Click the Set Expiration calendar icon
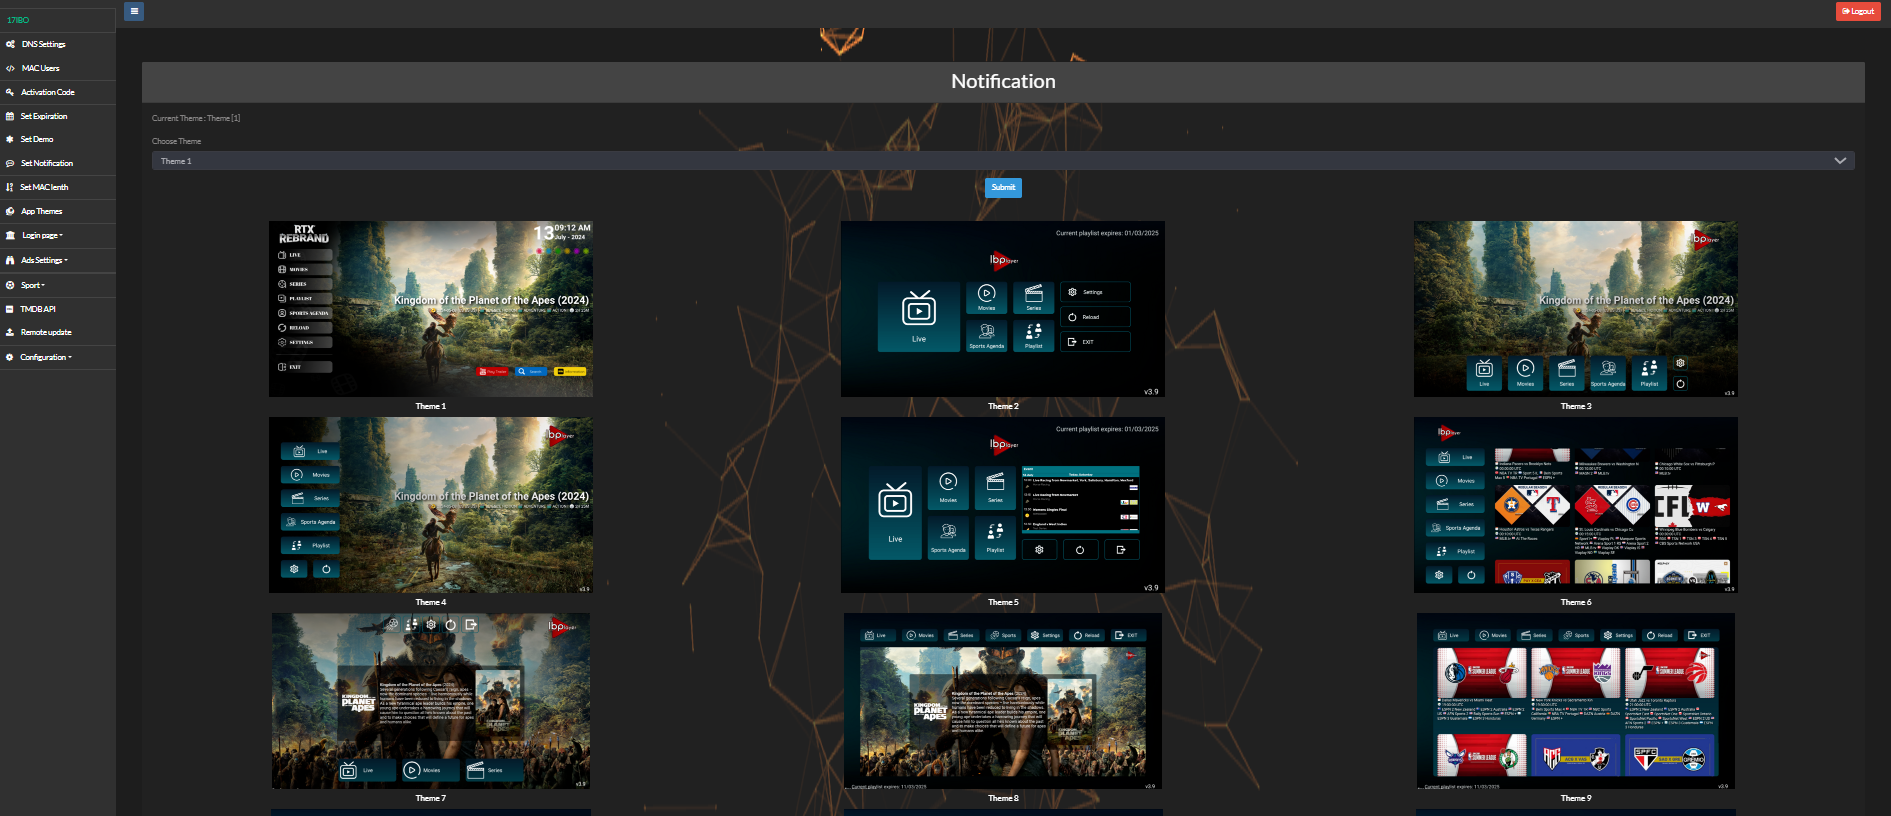Screen dimensions: 1891x816 [10, 116]
